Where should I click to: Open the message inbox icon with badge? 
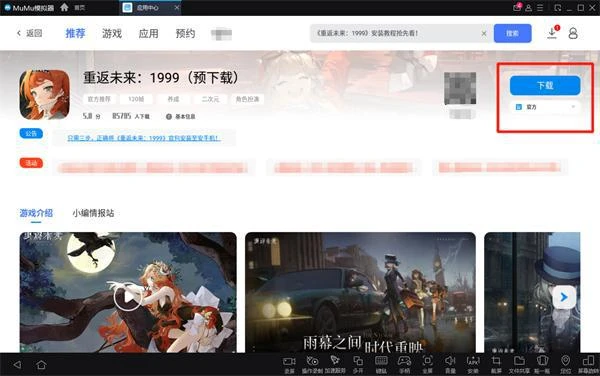coord(517,7)
